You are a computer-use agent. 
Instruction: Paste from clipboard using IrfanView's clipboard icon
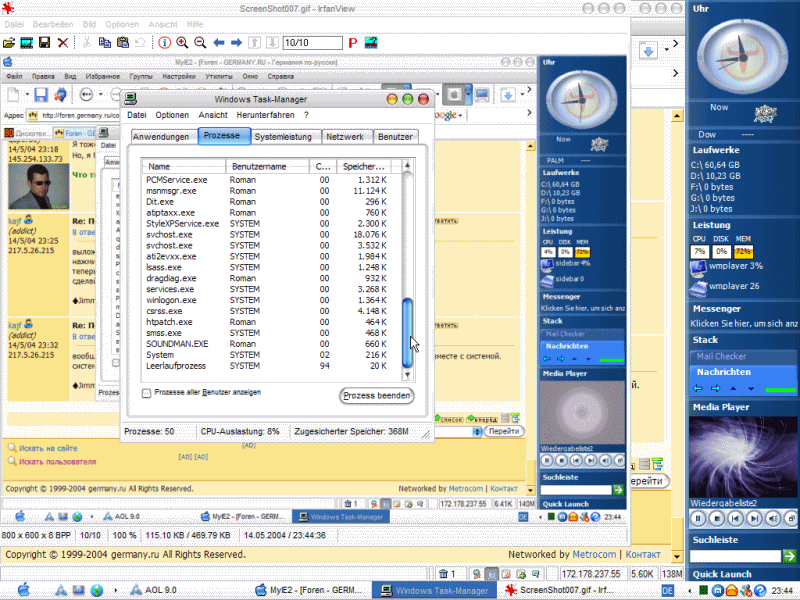tap(123, 43)
